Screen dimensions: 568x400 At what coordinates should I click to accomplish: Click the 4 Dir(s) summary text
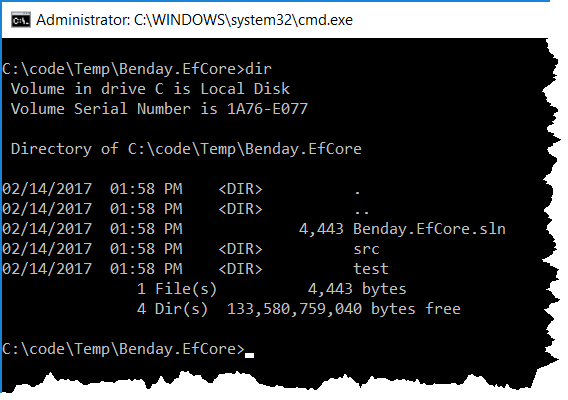pyautogui.click(x=172, y=309)
